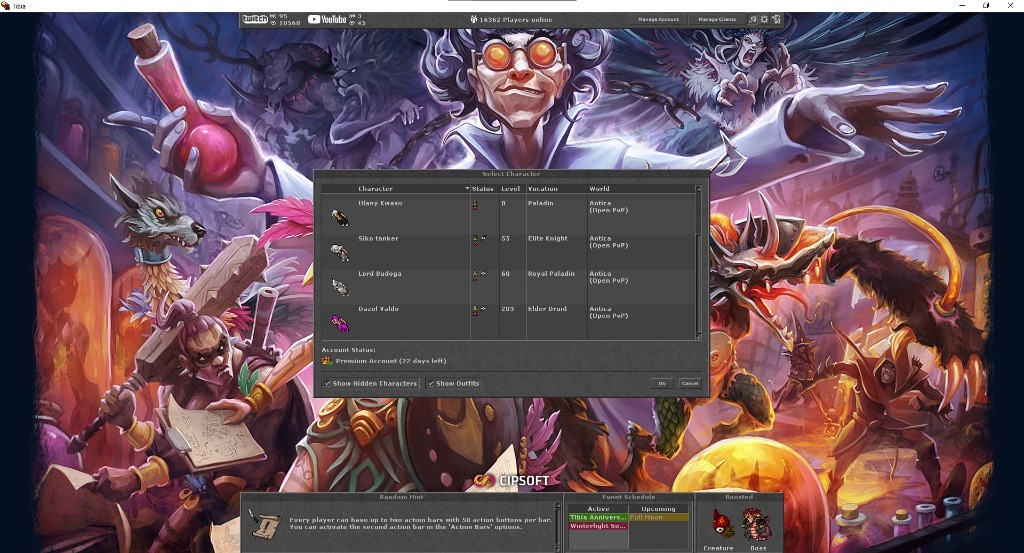Click the boosted boss icon
The image size is (1024, 553).
click(x=755, y=523)
